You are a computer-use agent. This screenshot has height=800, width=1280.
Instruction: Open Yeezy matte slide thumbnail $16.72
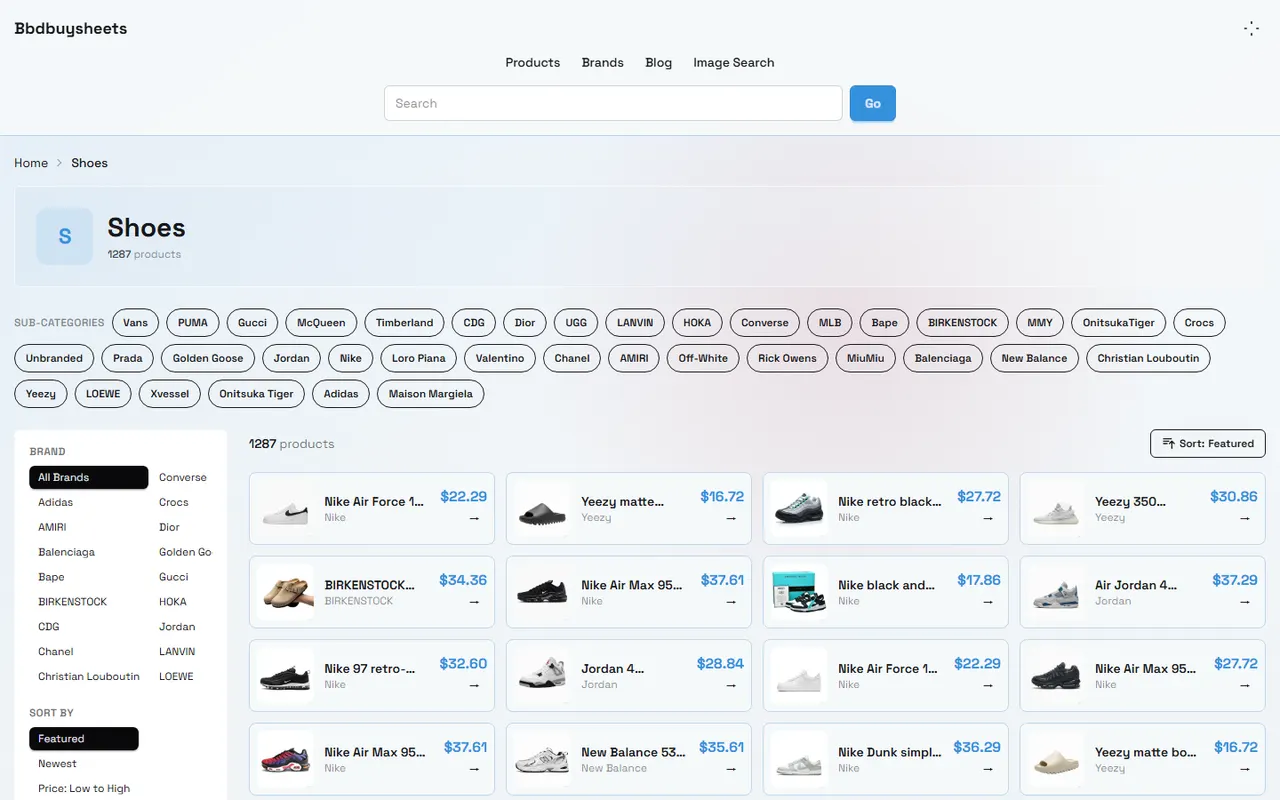tap(543, 509)
